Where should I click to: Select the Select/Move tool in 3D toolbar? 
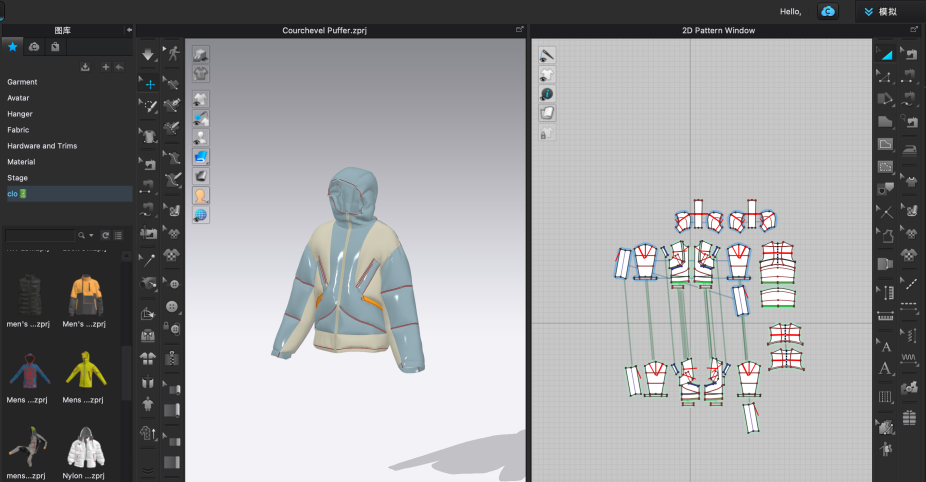149,84
